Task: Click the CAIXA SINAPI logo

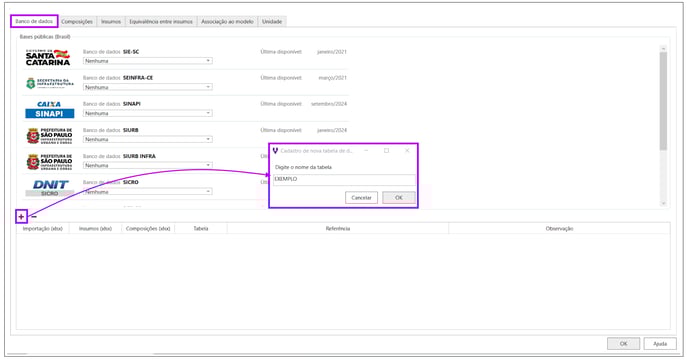Action: tap(49, 109)
